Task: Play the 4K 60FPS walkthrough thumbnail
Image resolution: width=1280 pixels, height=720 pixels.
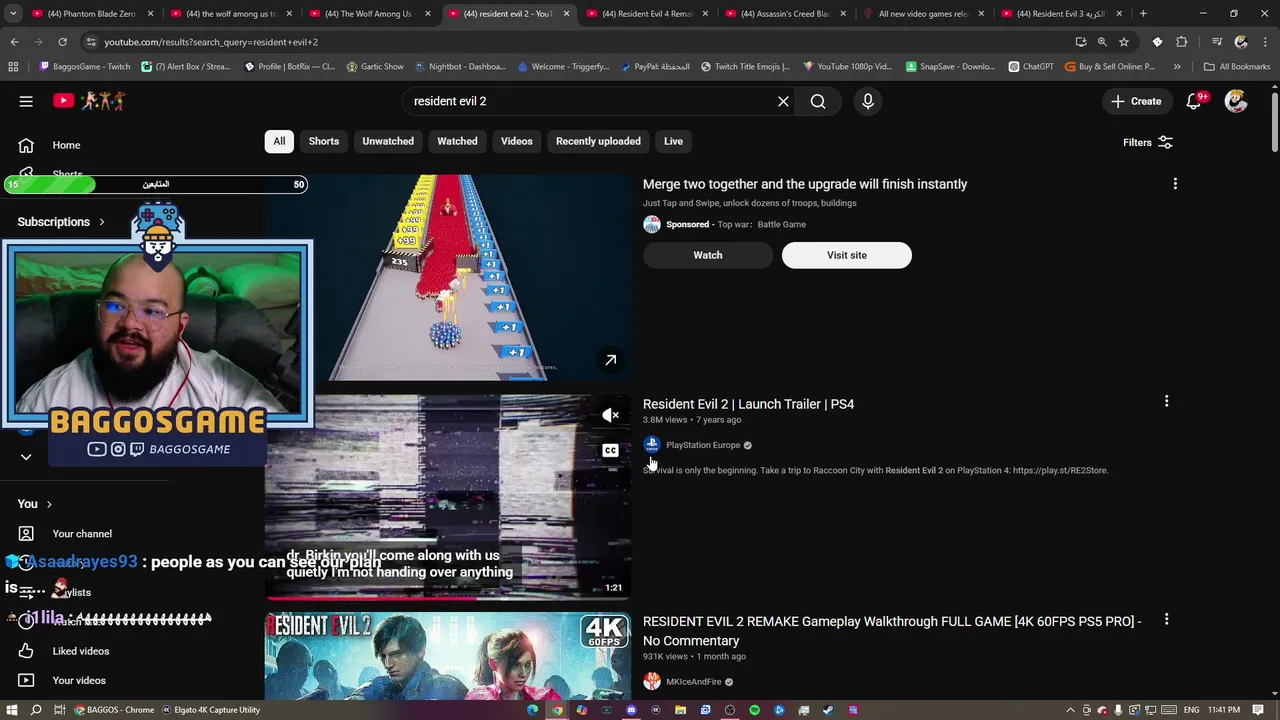Action: 448,656
